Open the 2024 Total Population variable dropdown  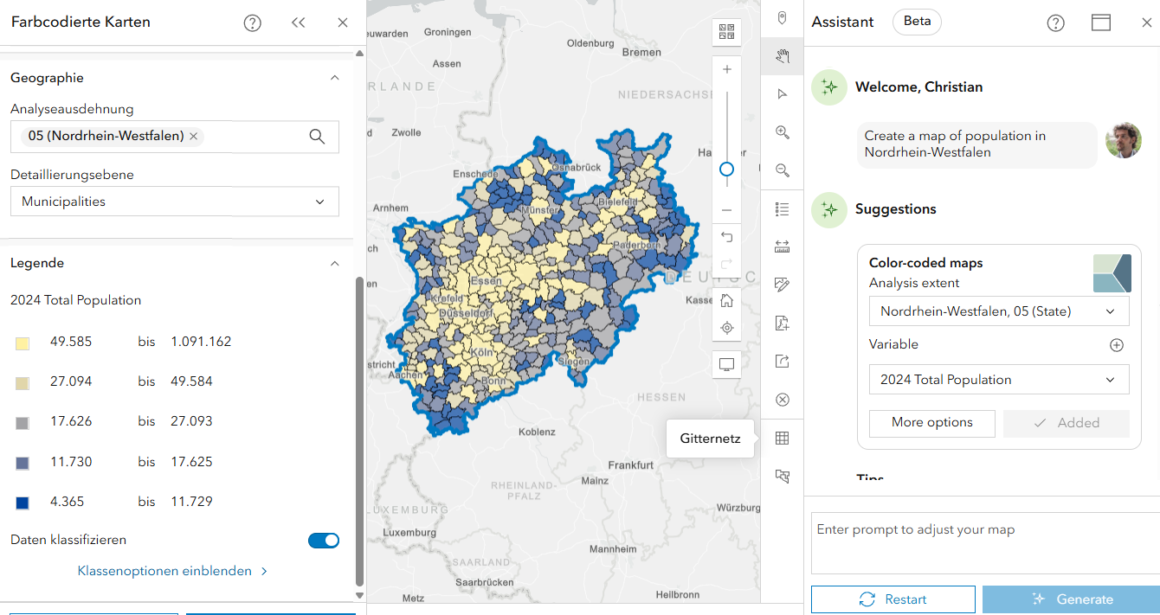pos(999,380)
